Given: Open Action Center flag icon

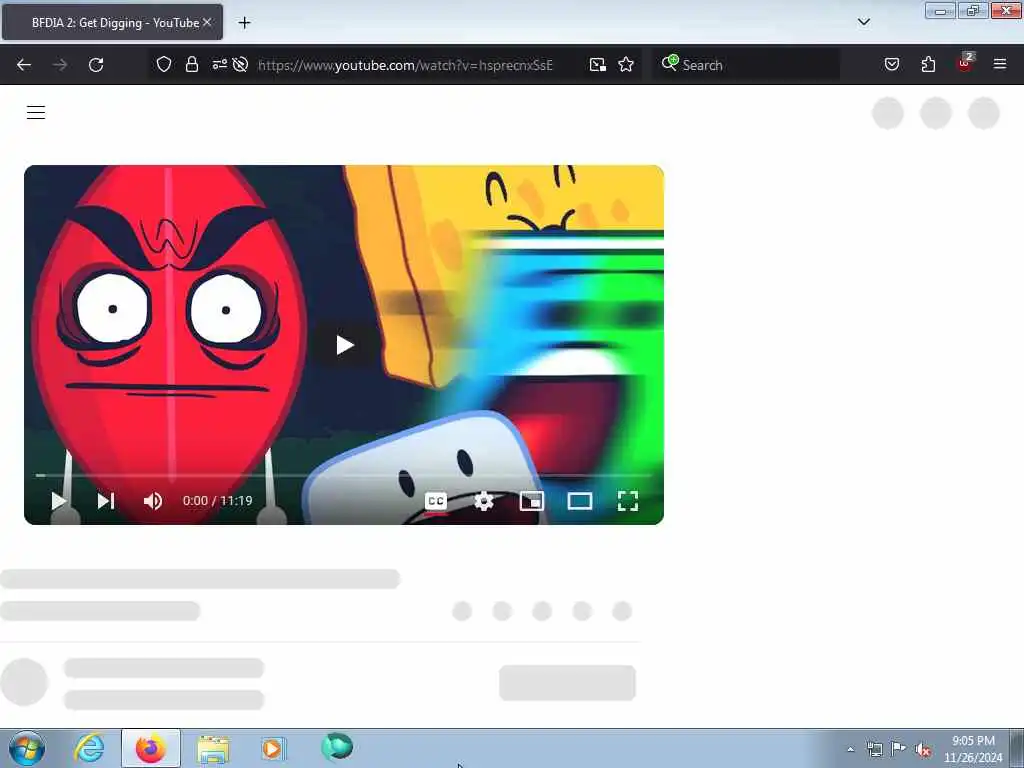Looking at the screenshot, I should pos(899,748).
